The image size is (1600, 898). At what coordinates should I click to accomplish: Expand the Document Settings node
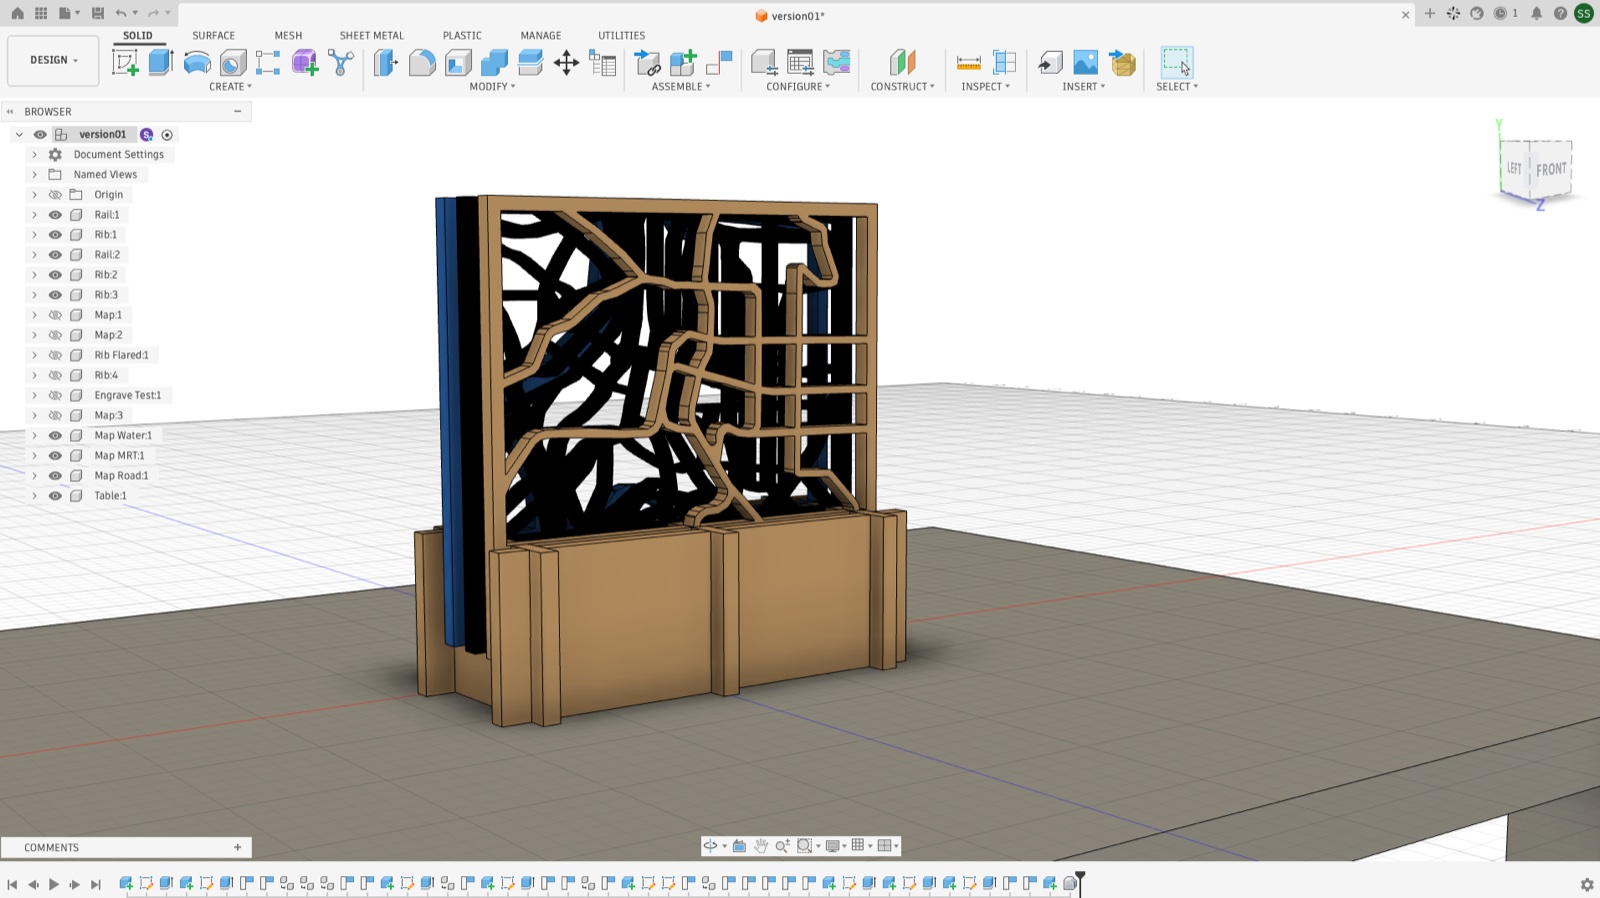tap(34, 155)
